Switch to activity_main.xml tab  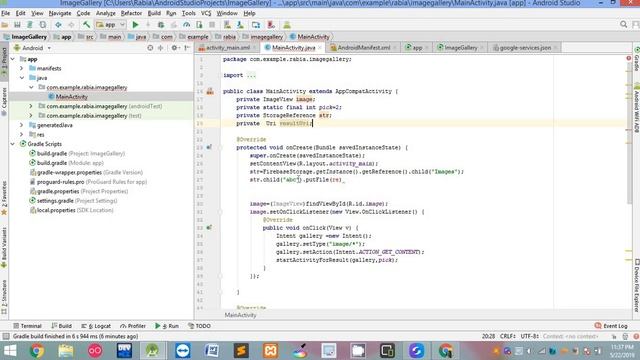click(x=227, y=48)
